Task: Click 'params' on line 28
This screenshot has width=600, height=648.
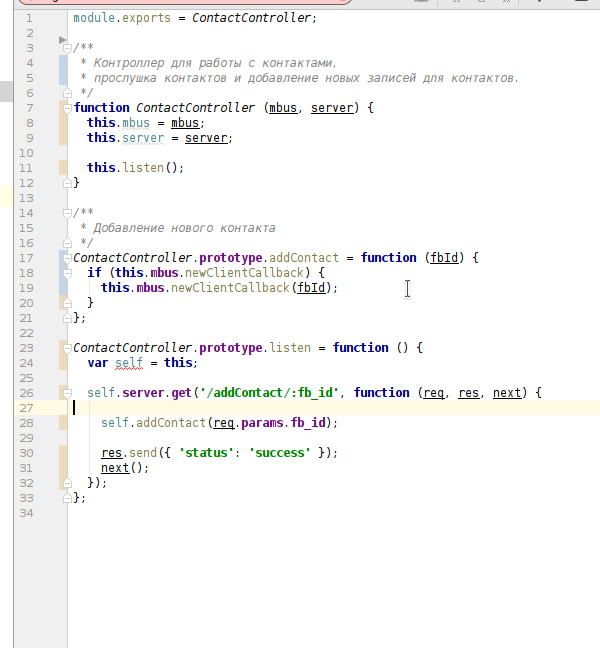Action: click(x=262, y=423)
